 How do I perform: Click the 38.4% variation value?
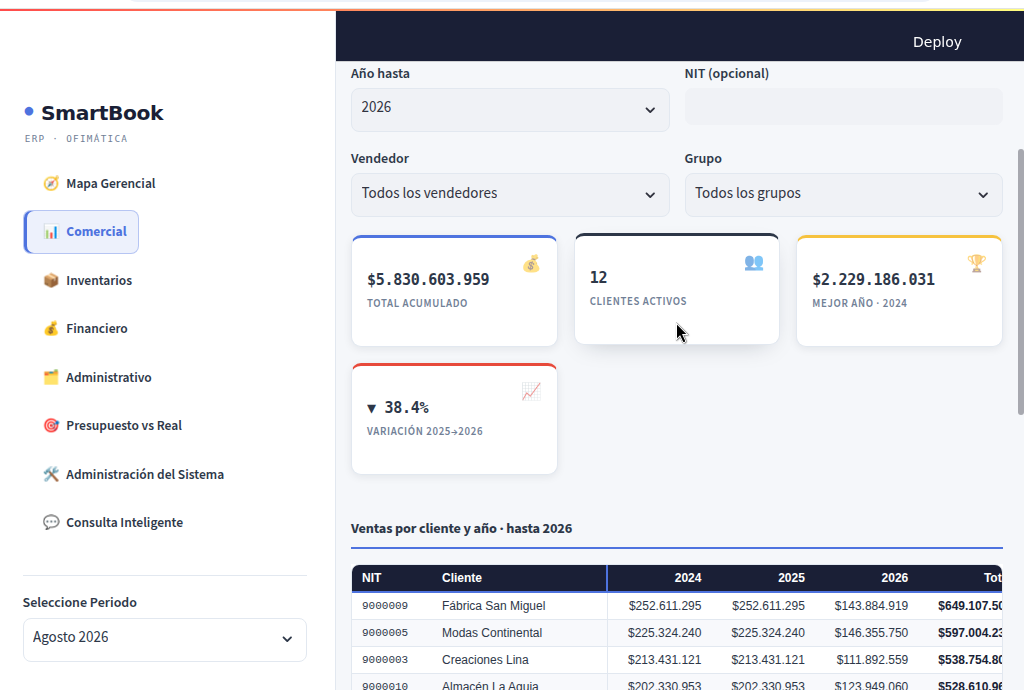(398, 407)
